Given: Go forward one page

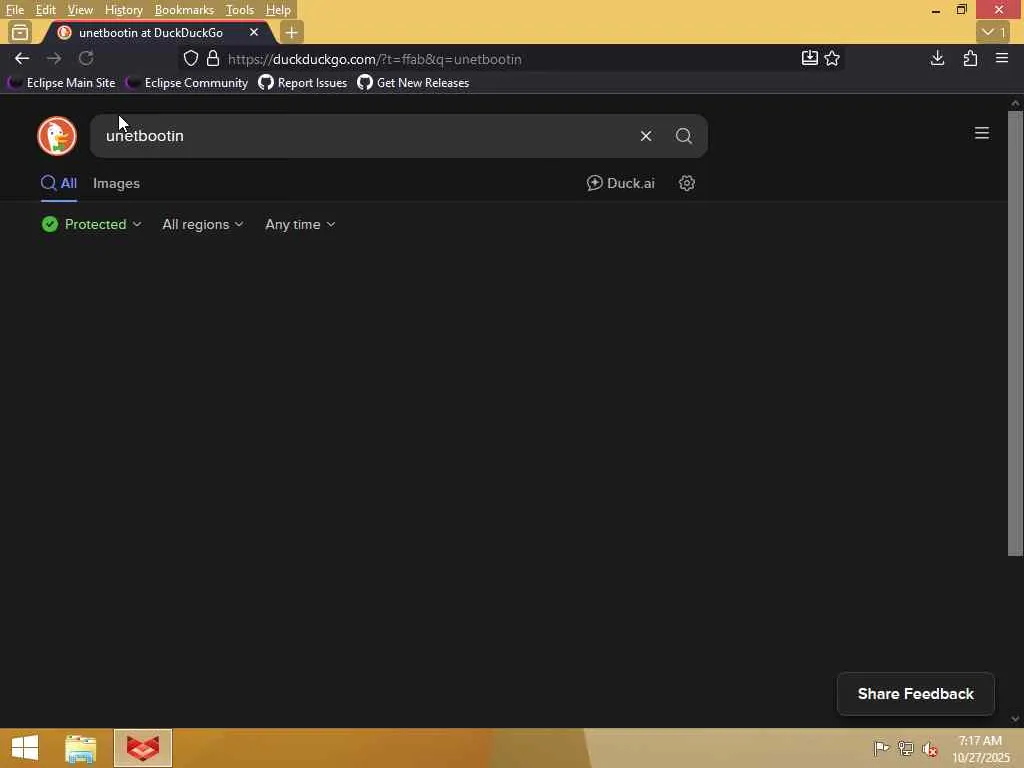Looking at the screenshot, I should point(54,58).
